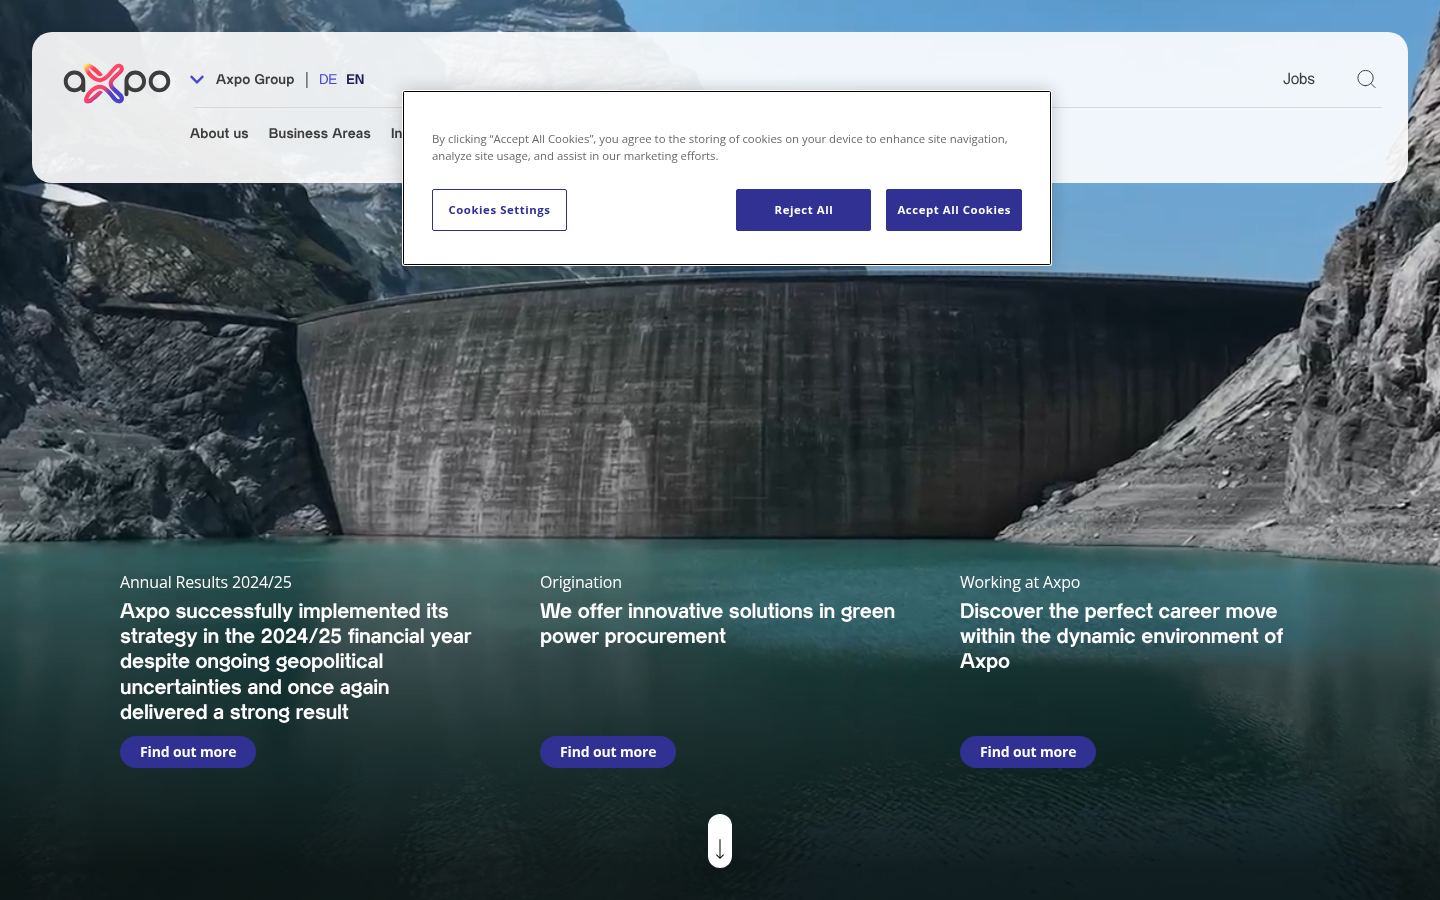Open Cookies Settings
The width and height of the screenshot is (1440, 900).
(x=499, y=210)
